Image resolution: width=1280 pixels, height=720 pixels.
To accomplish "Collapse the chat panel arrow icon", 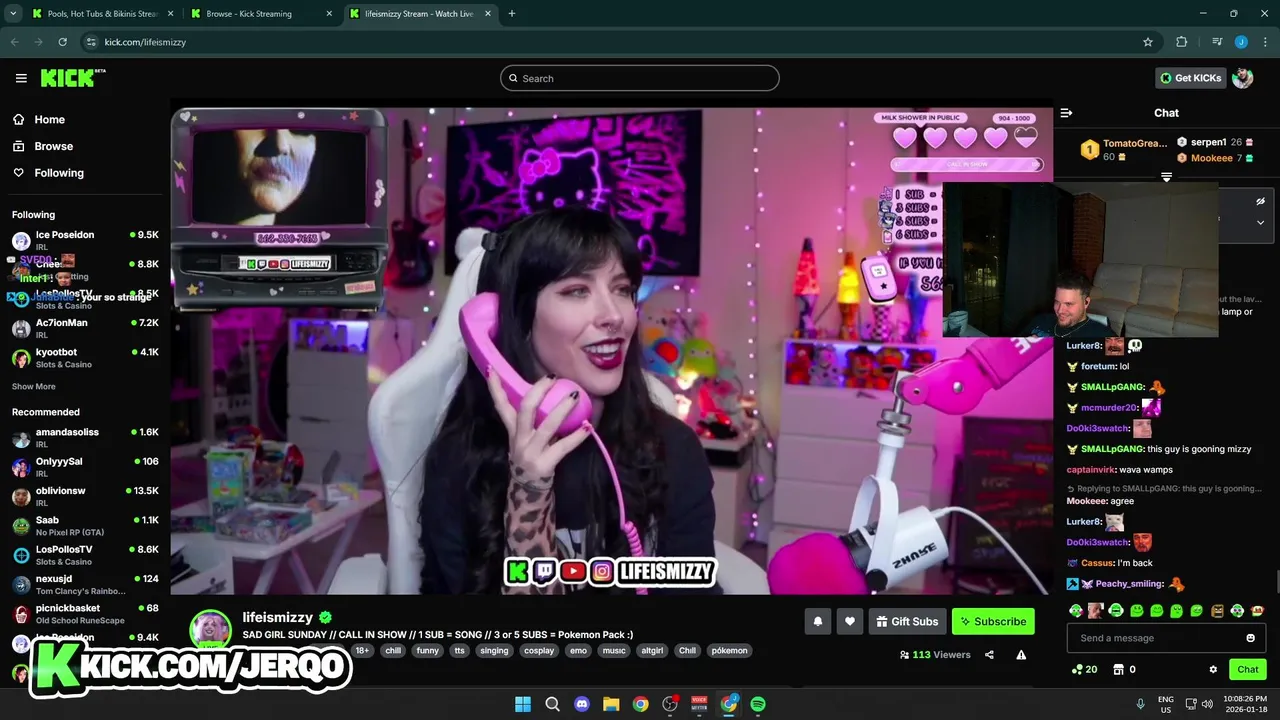I will click(1066, 113).
